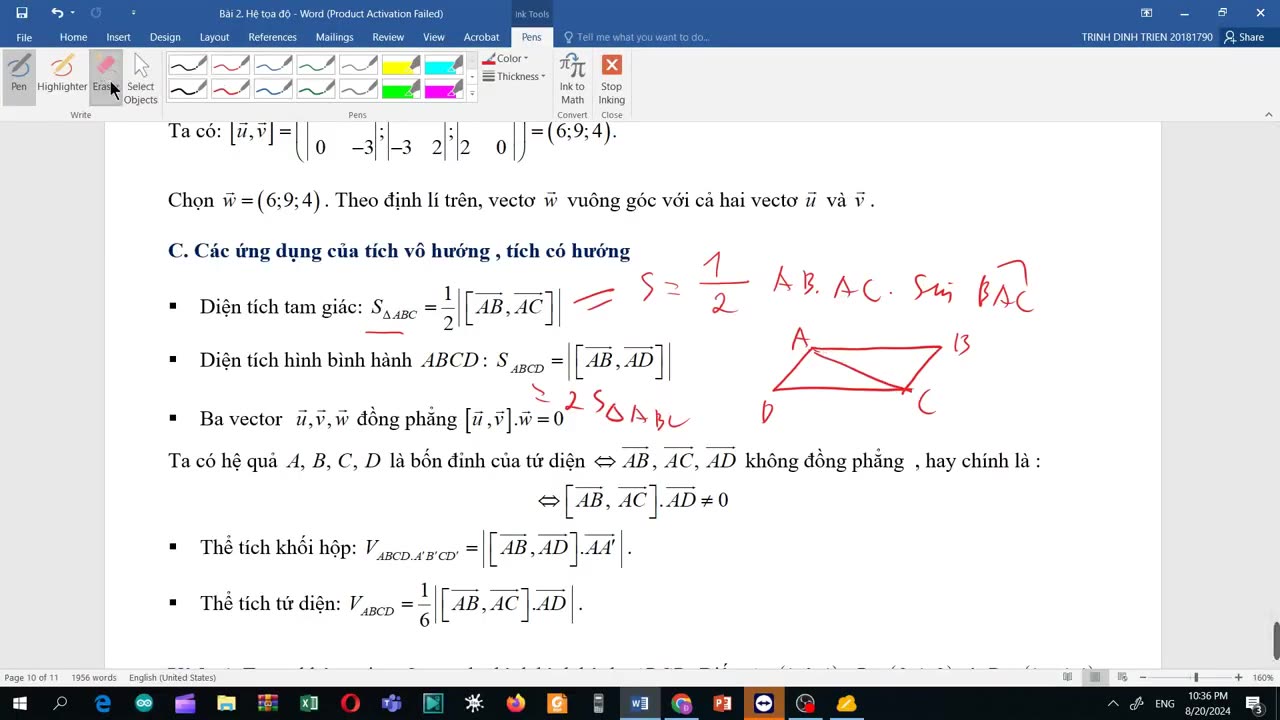Zoom out with the minus button
The image size is (1280, 720).
1143,677
